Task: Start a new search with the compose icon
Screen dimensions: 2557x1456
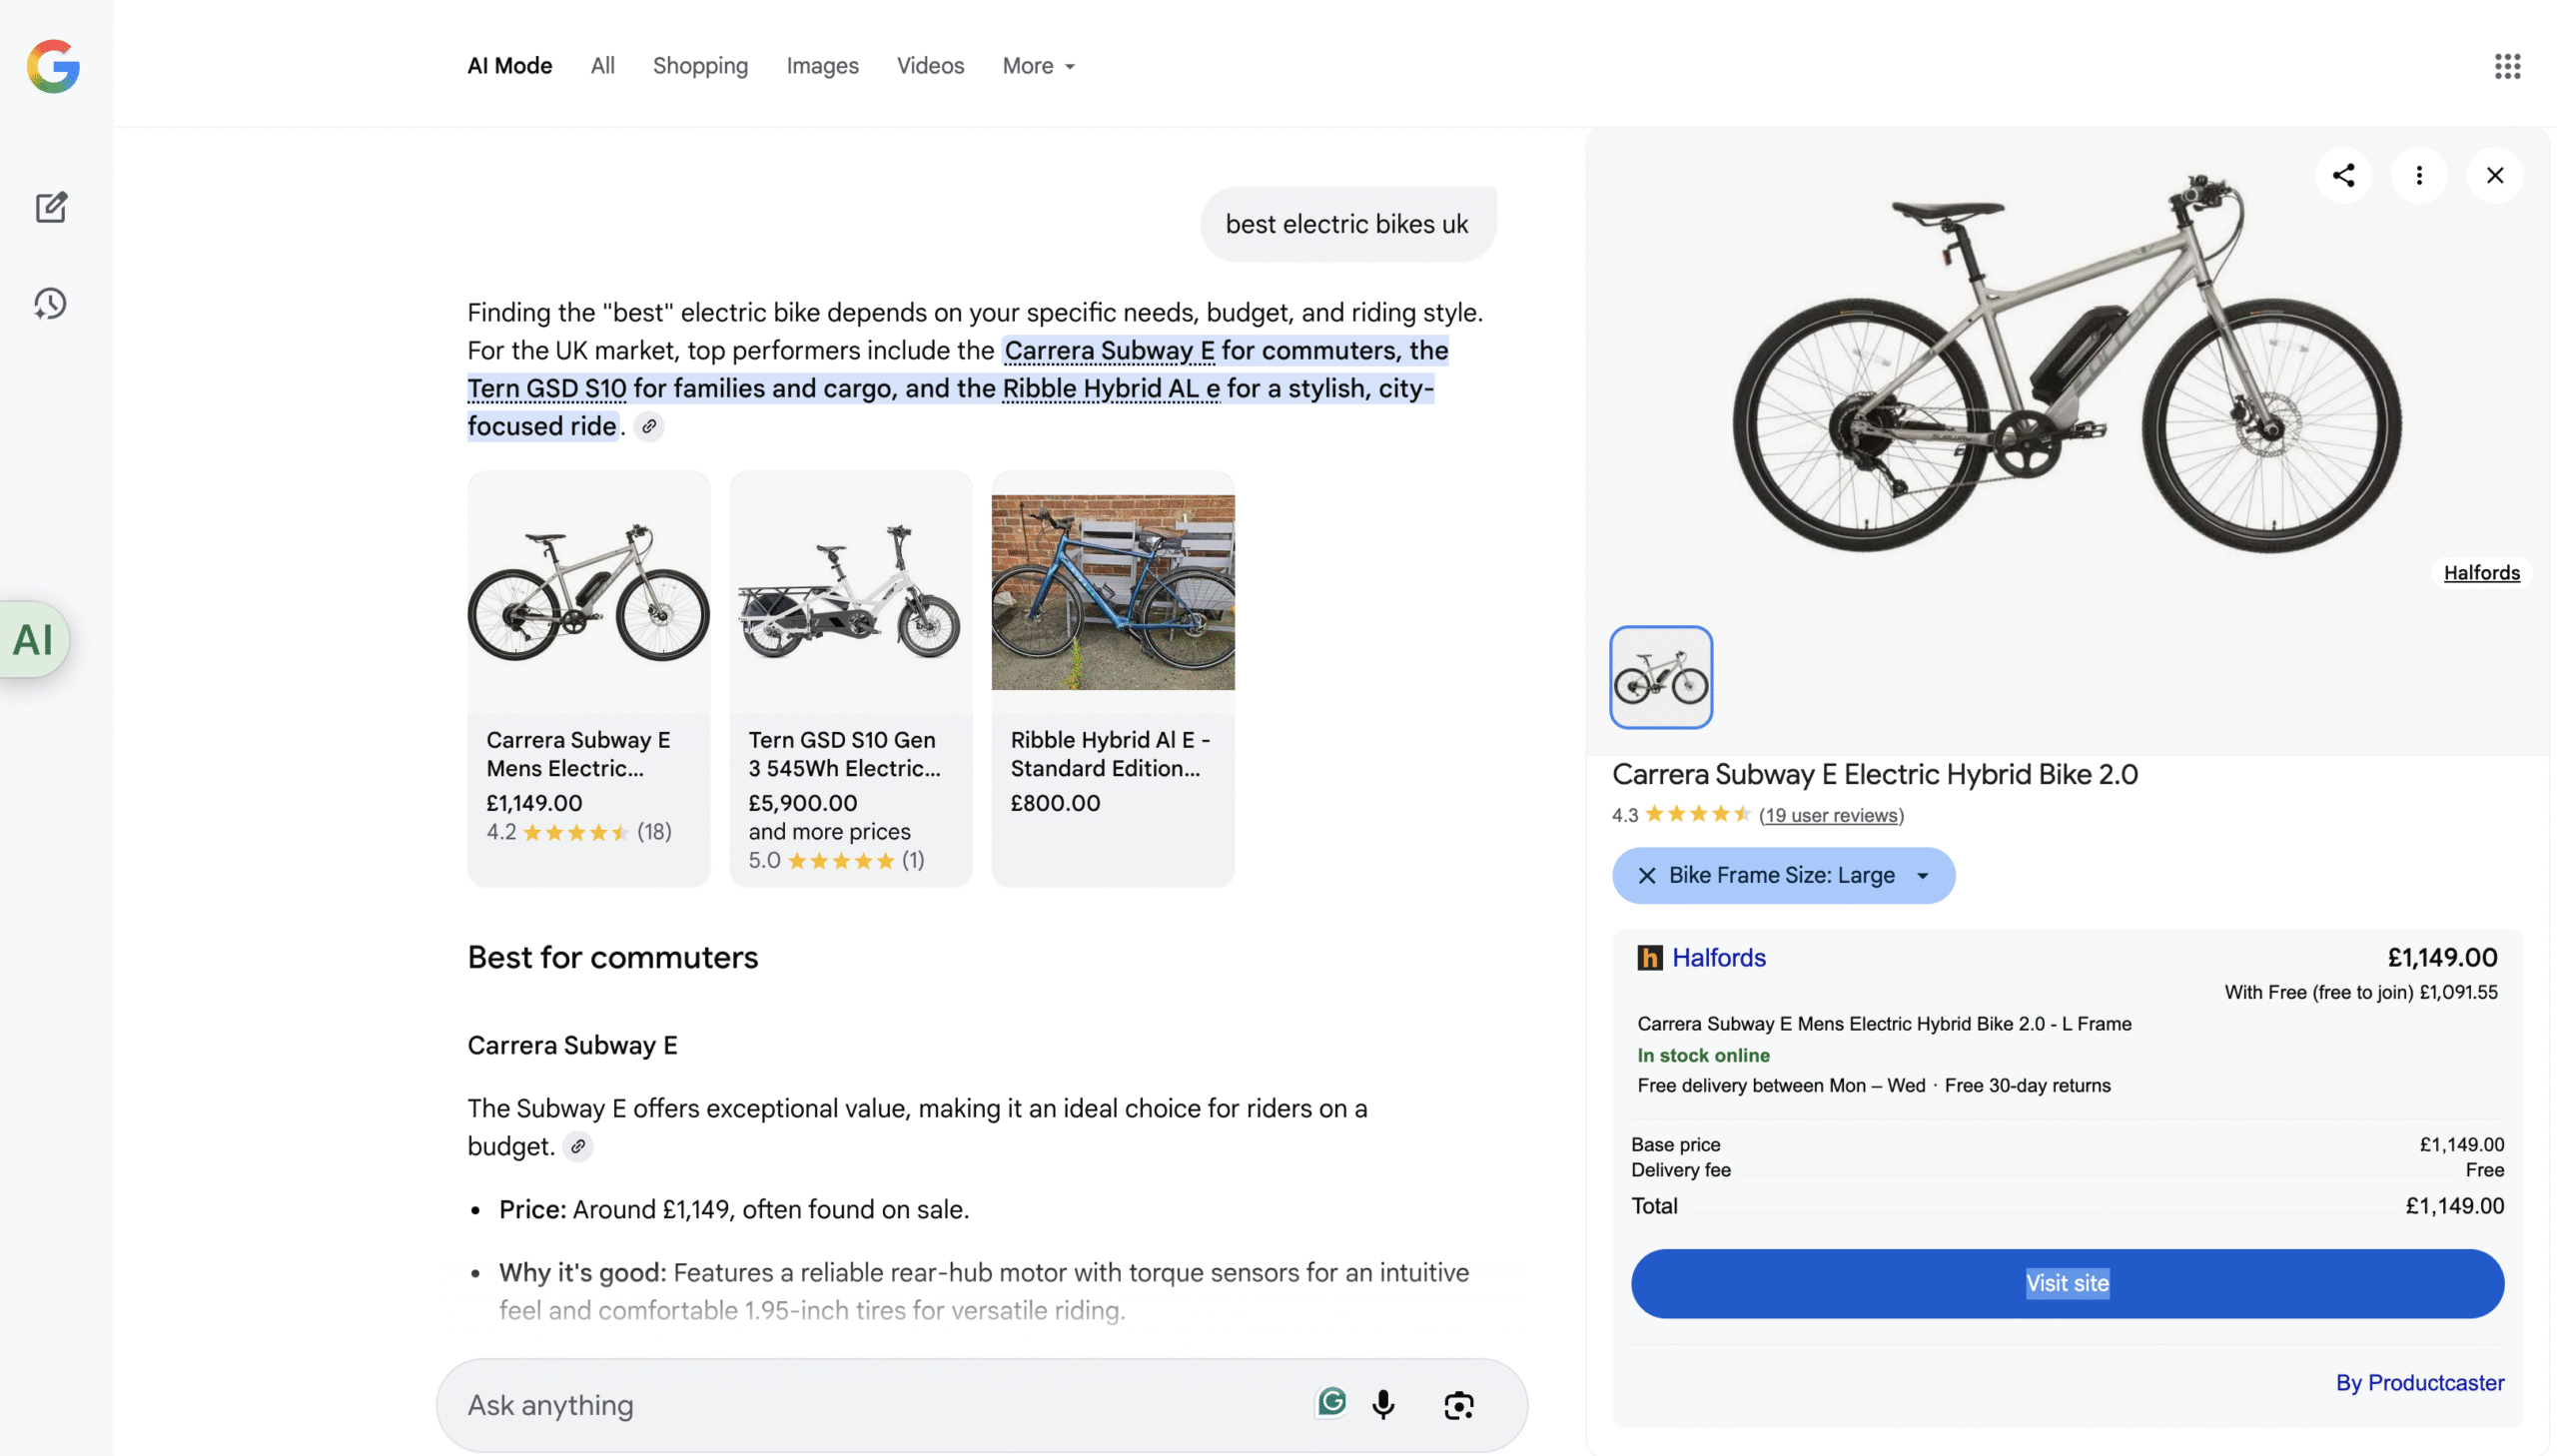Action: [x=51, y=207]
